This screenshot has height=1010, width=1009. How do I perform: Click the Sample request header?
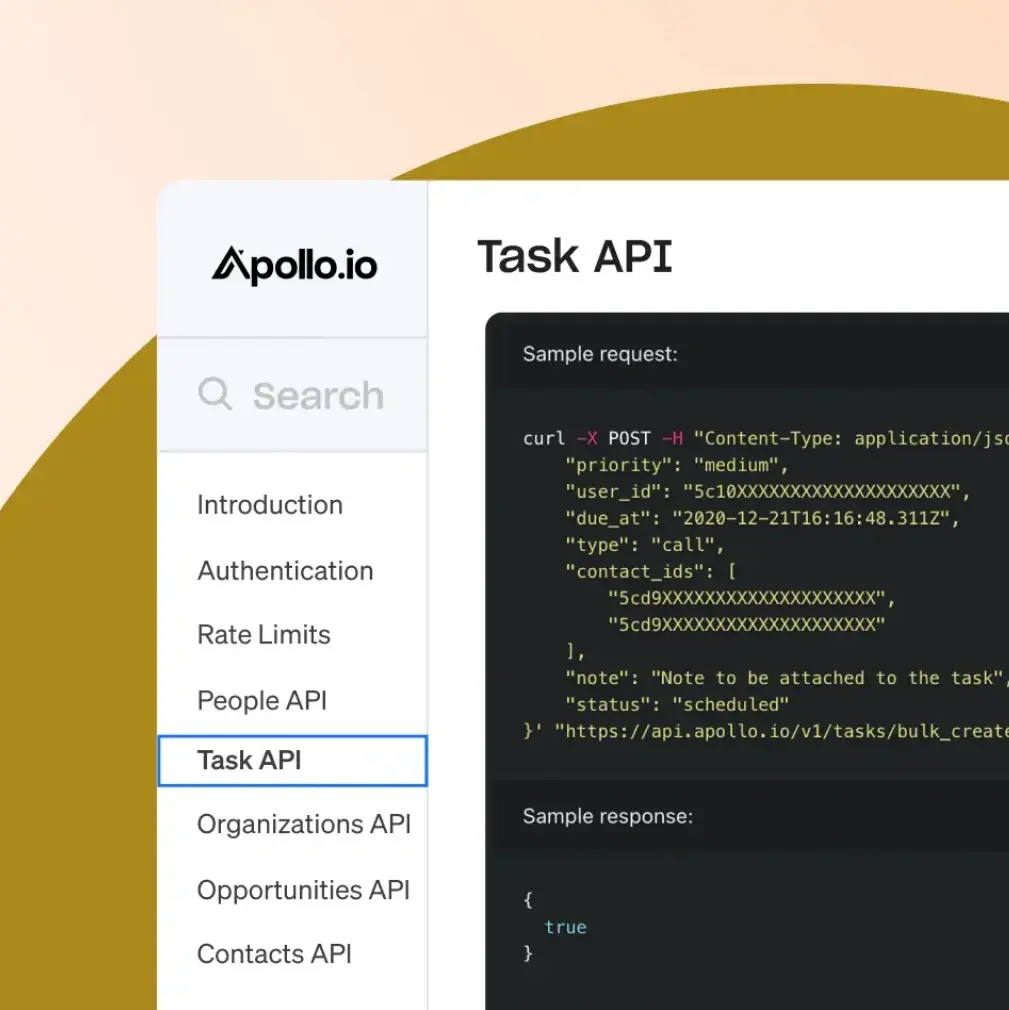tap(600, 354)
